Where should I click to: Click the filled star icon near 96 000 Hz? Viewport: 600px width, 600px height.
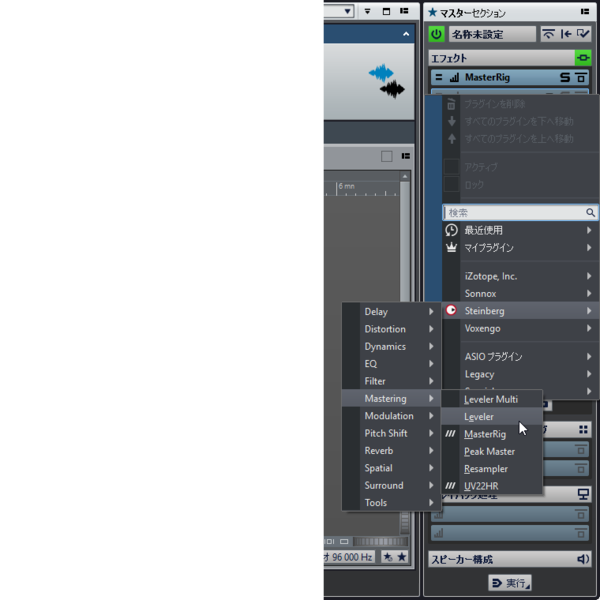click(x=402, y=557)
